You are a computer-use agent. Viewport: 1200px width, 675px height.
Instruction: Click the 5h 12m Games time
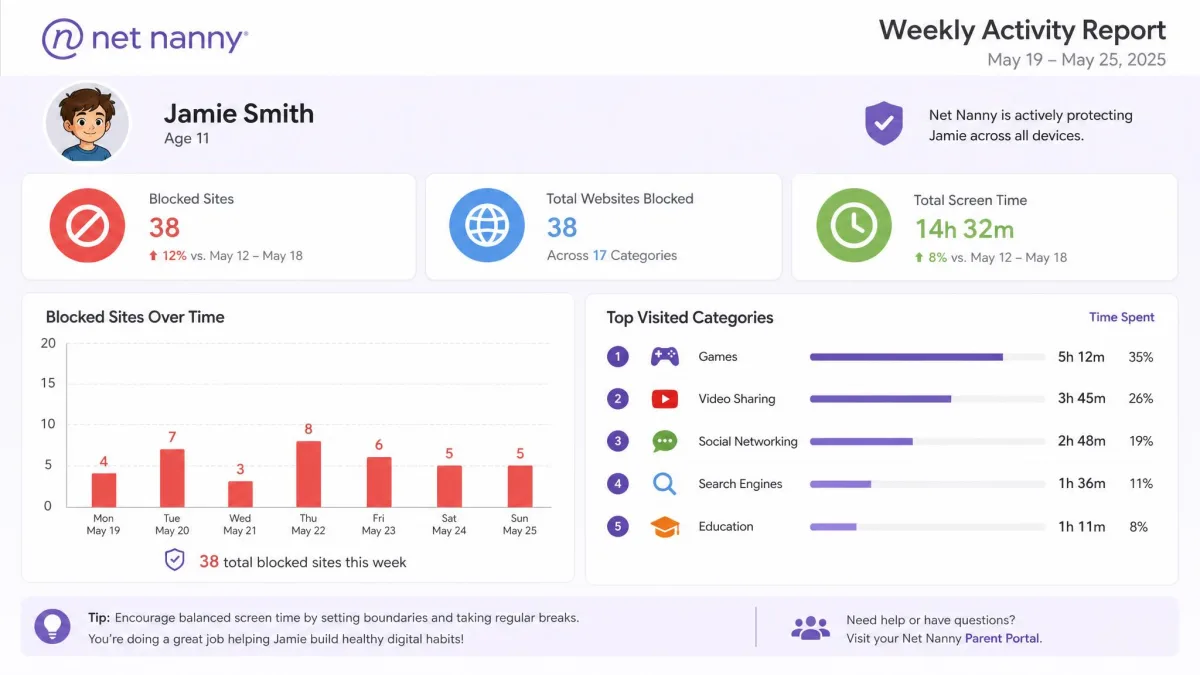tap(1081, 357)
